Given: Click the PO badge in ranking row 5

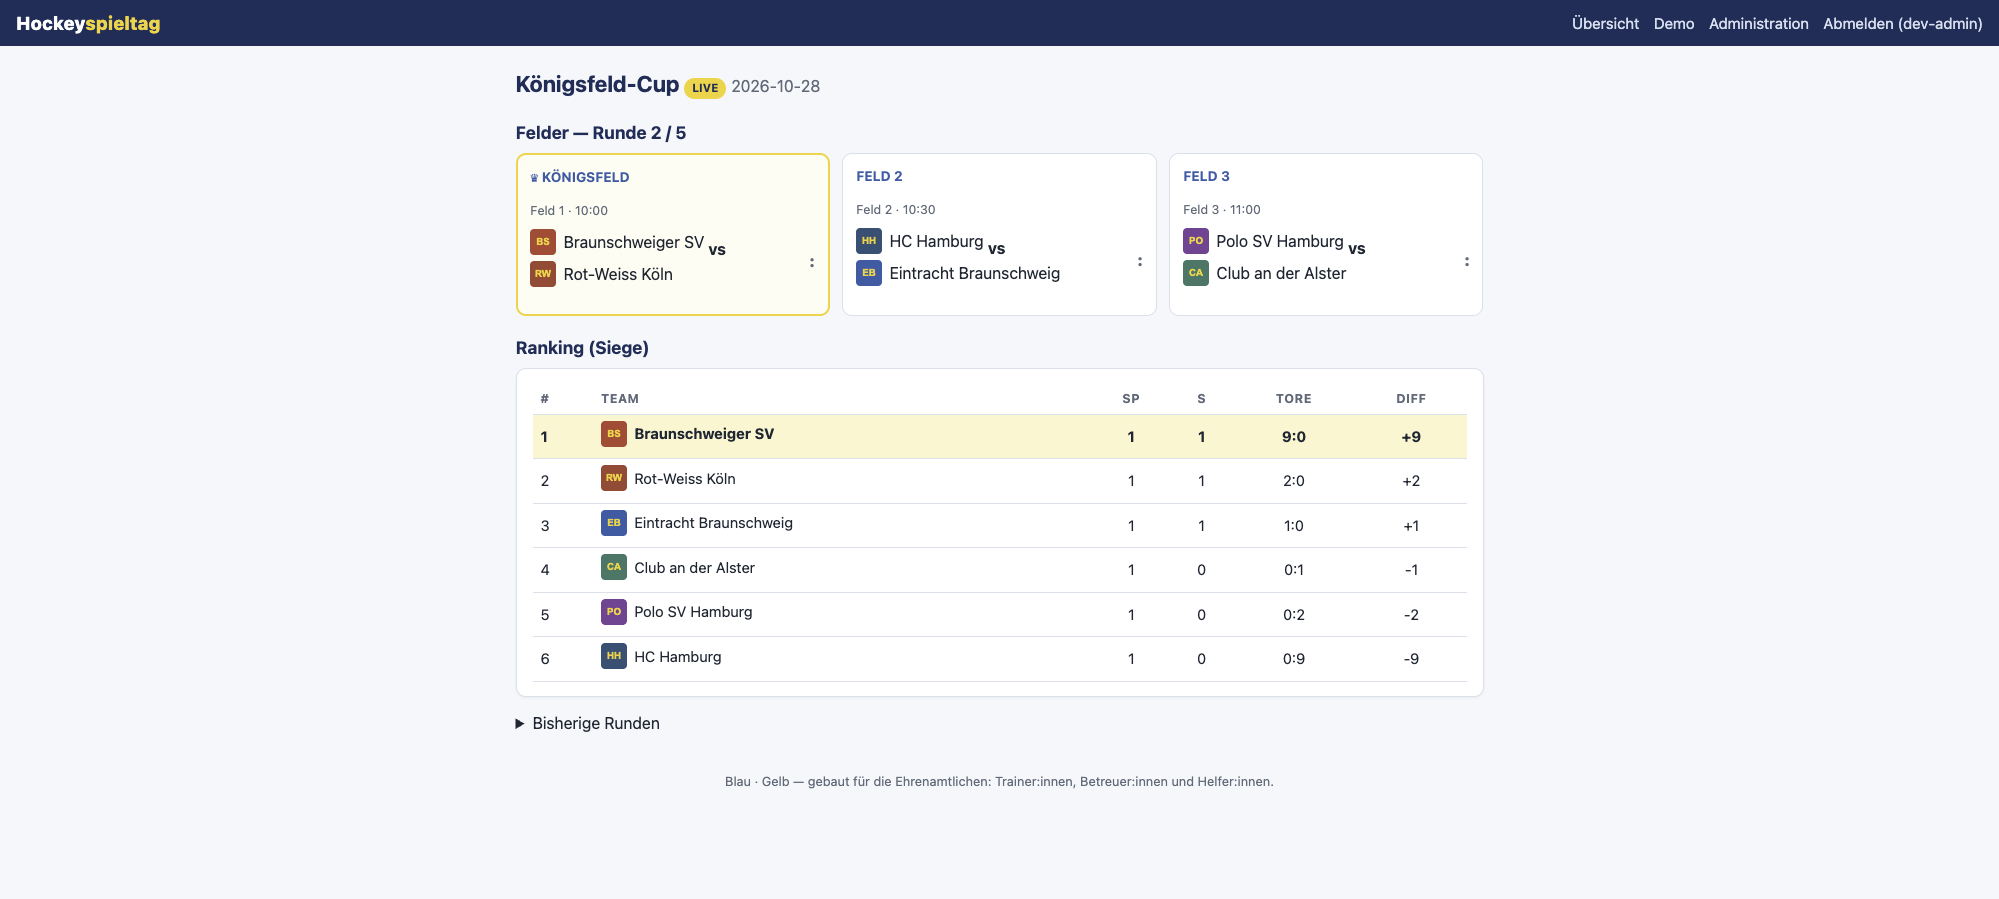Looking at the screenshot, I should (x=614, y=612).
